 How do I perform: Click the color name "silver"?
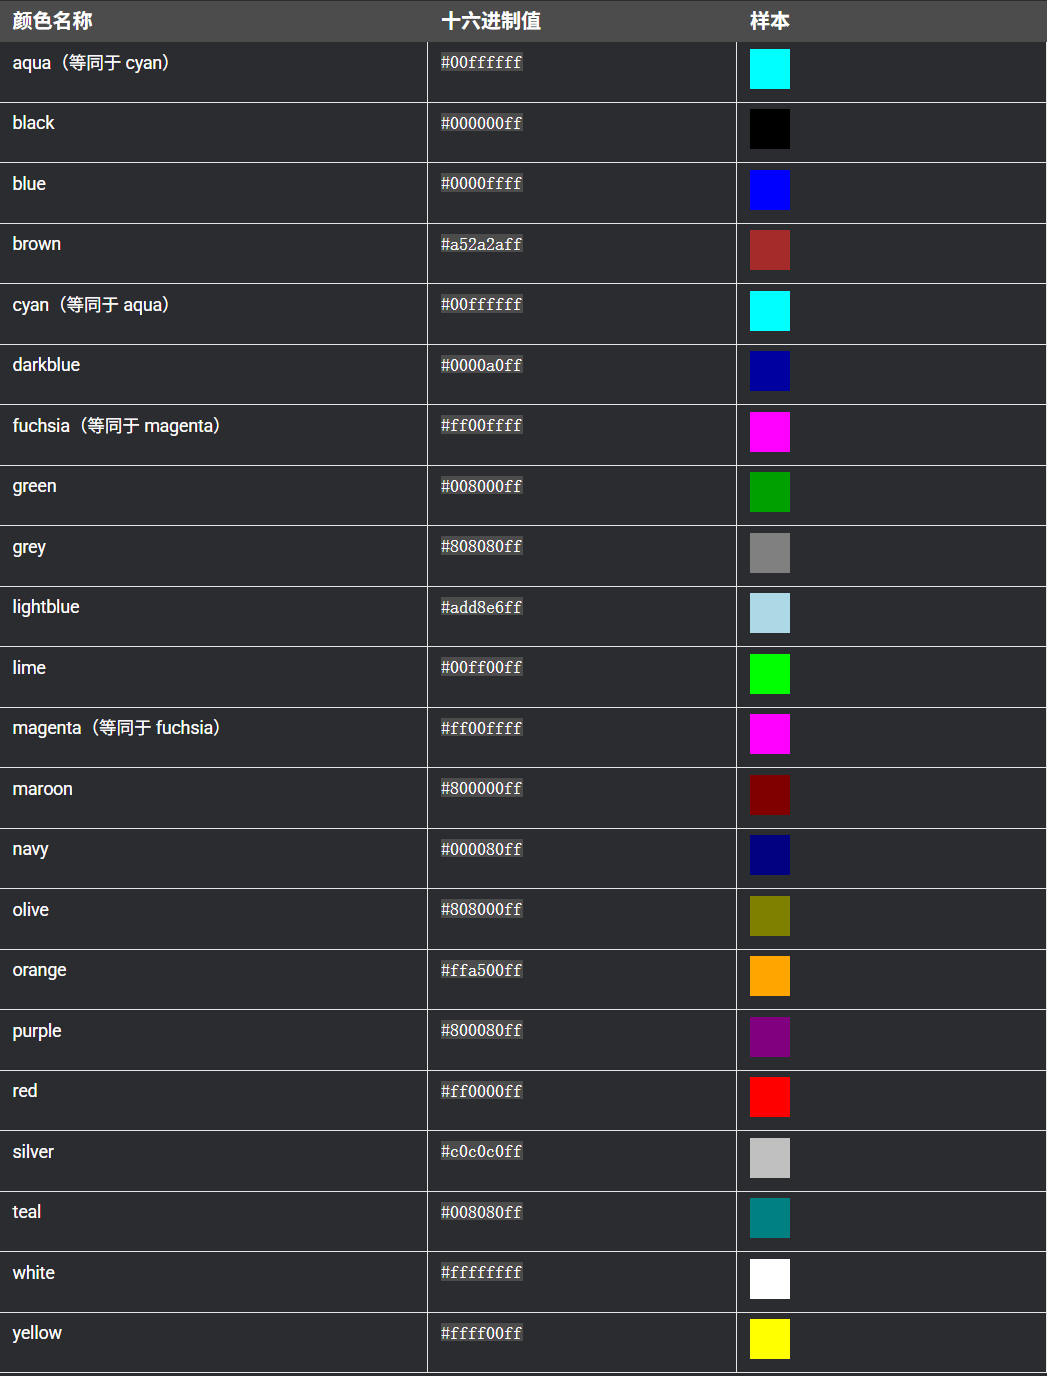click(x=33, y=1152)
